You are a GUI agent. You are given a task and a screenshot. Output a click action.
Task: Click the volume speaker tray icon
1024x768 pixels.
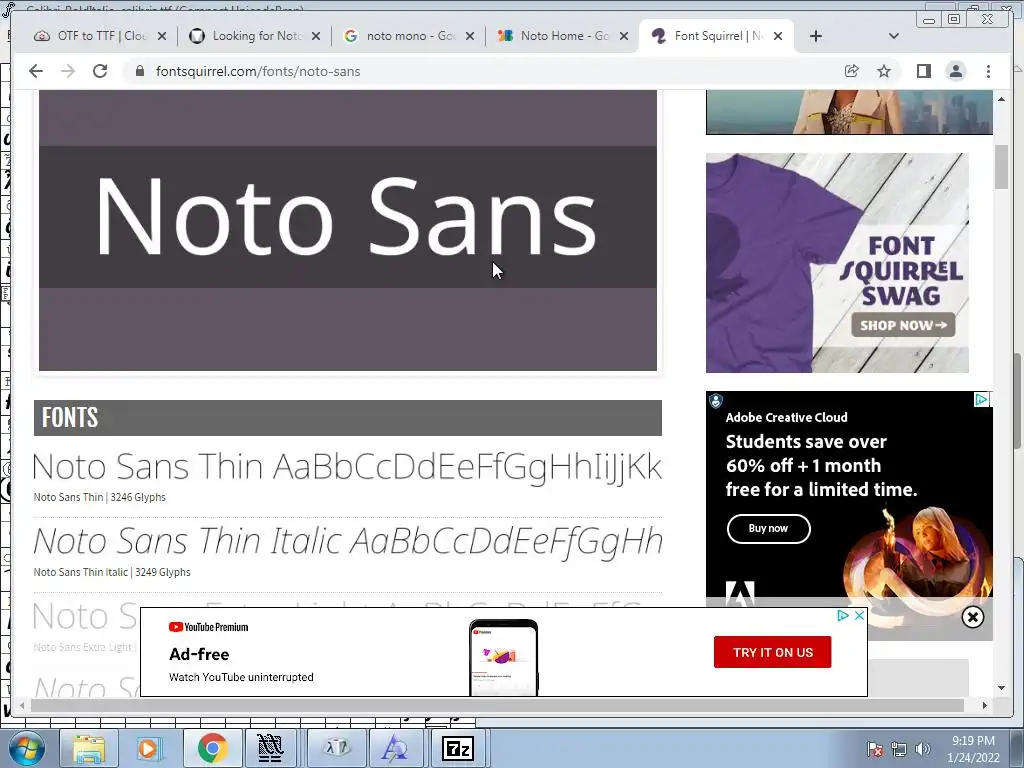[x=923, y=749]
